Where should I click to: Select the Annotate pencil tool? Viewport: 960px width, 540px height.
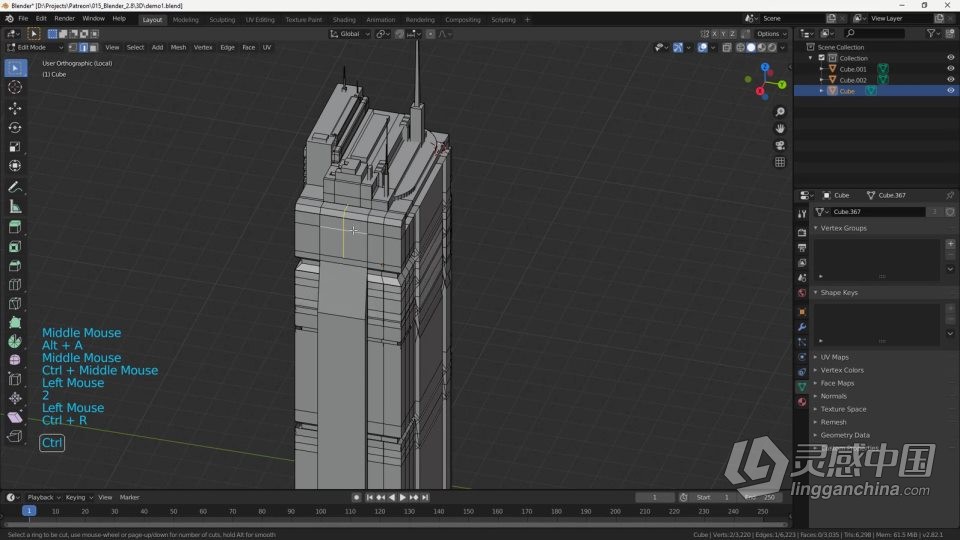(15, 187)
